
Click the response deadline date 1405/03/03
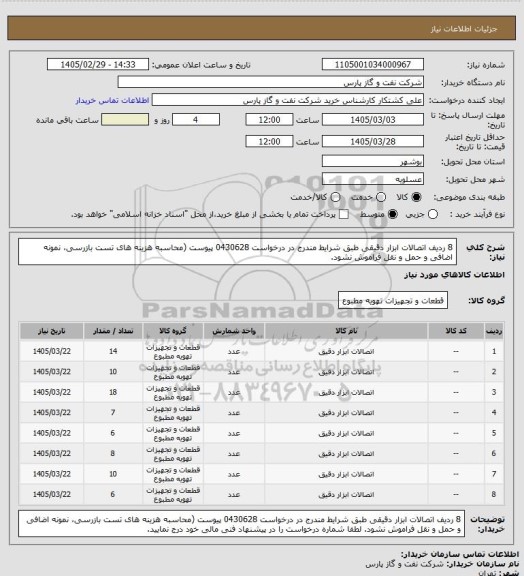point(373,120)
